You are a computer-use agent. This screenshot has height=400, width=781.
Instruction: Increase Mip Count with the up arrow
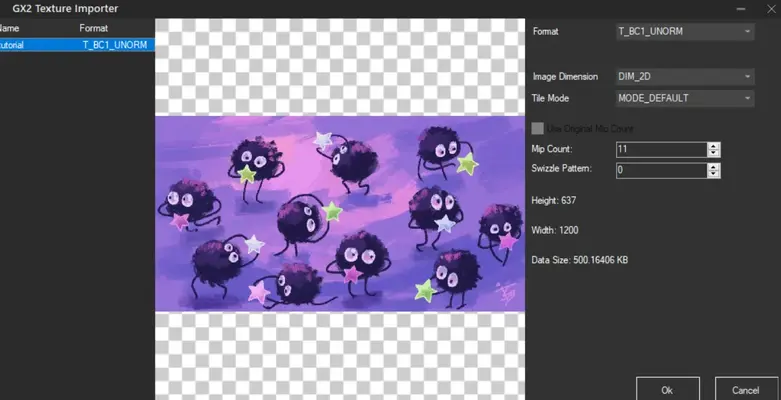(x=713, y=146)
